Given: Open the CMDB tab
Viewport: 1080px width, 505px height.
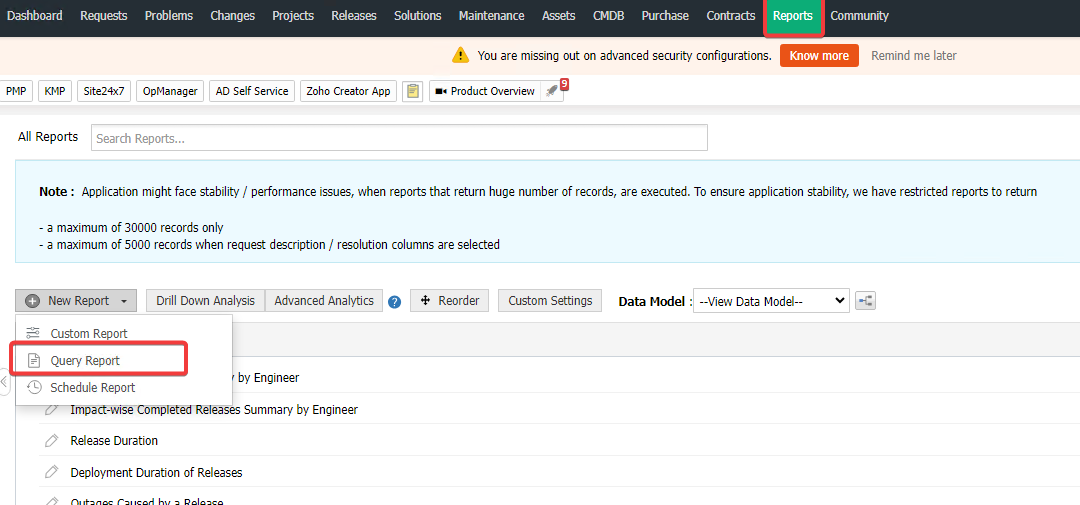Looking at the screenshot, I should (608, 16).
